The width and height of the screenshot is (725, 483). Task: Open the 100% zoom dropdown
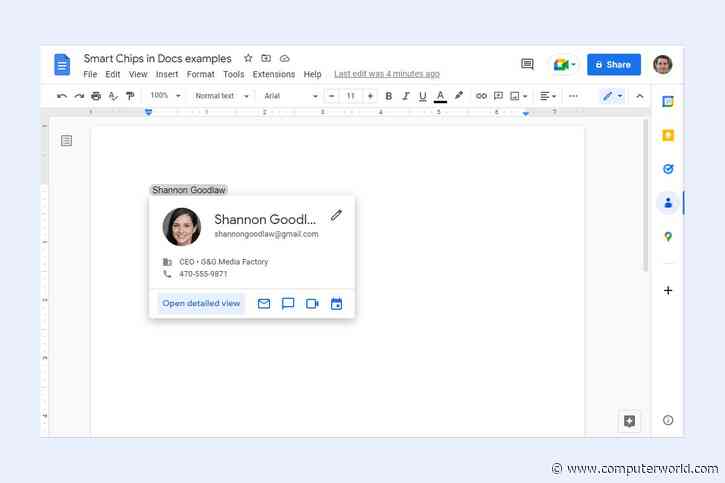coord(165,96)
